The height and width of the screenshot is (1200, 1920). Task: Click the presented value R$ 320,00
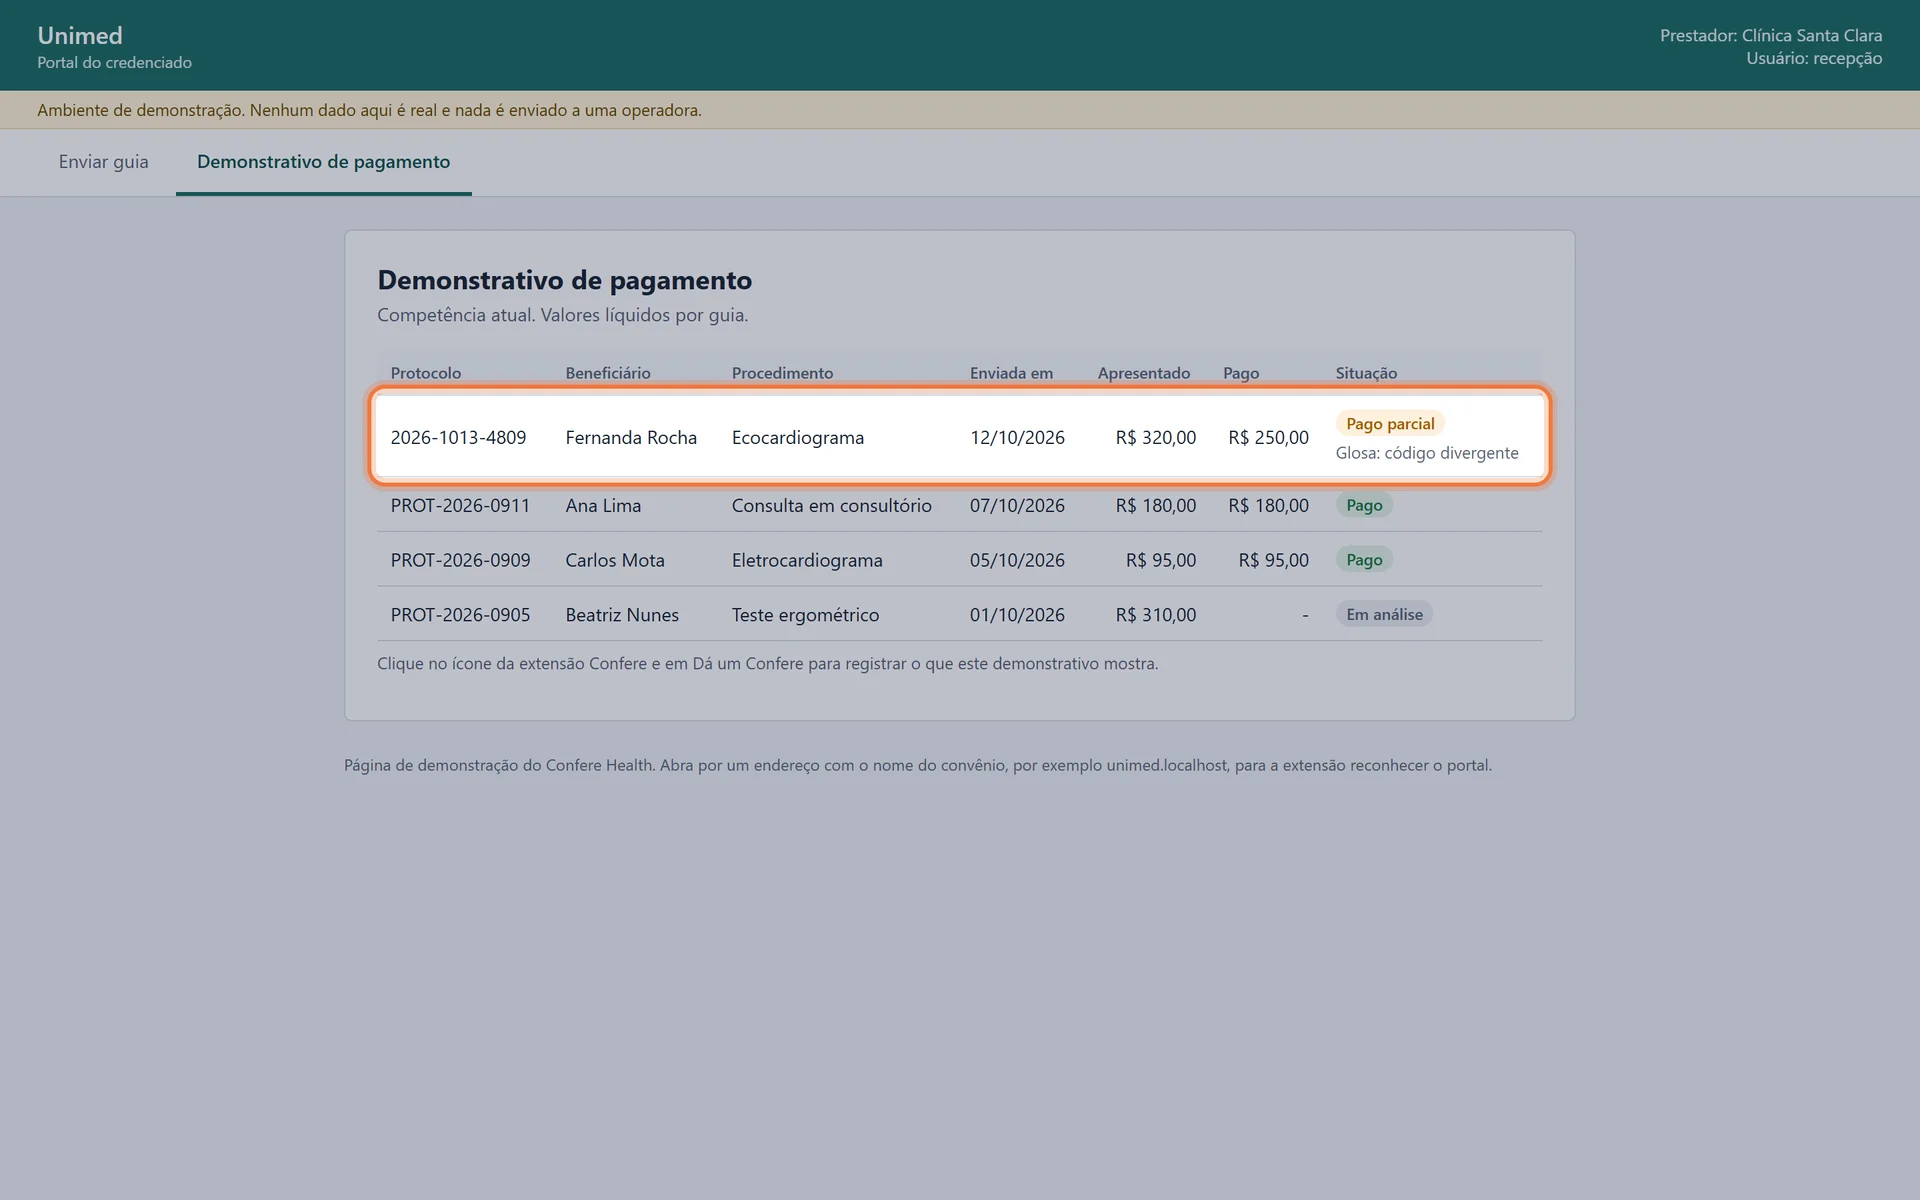point(1156,437)
